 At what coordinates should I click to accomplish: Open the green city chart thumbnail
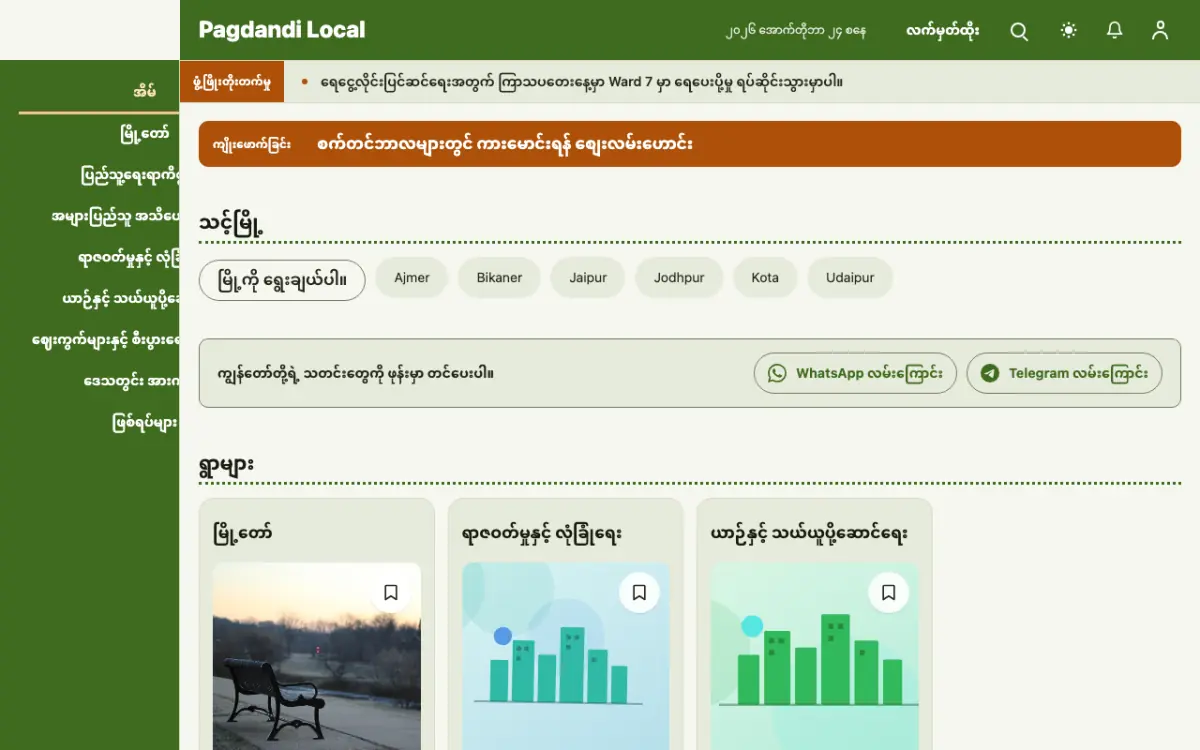click(814, 656)
